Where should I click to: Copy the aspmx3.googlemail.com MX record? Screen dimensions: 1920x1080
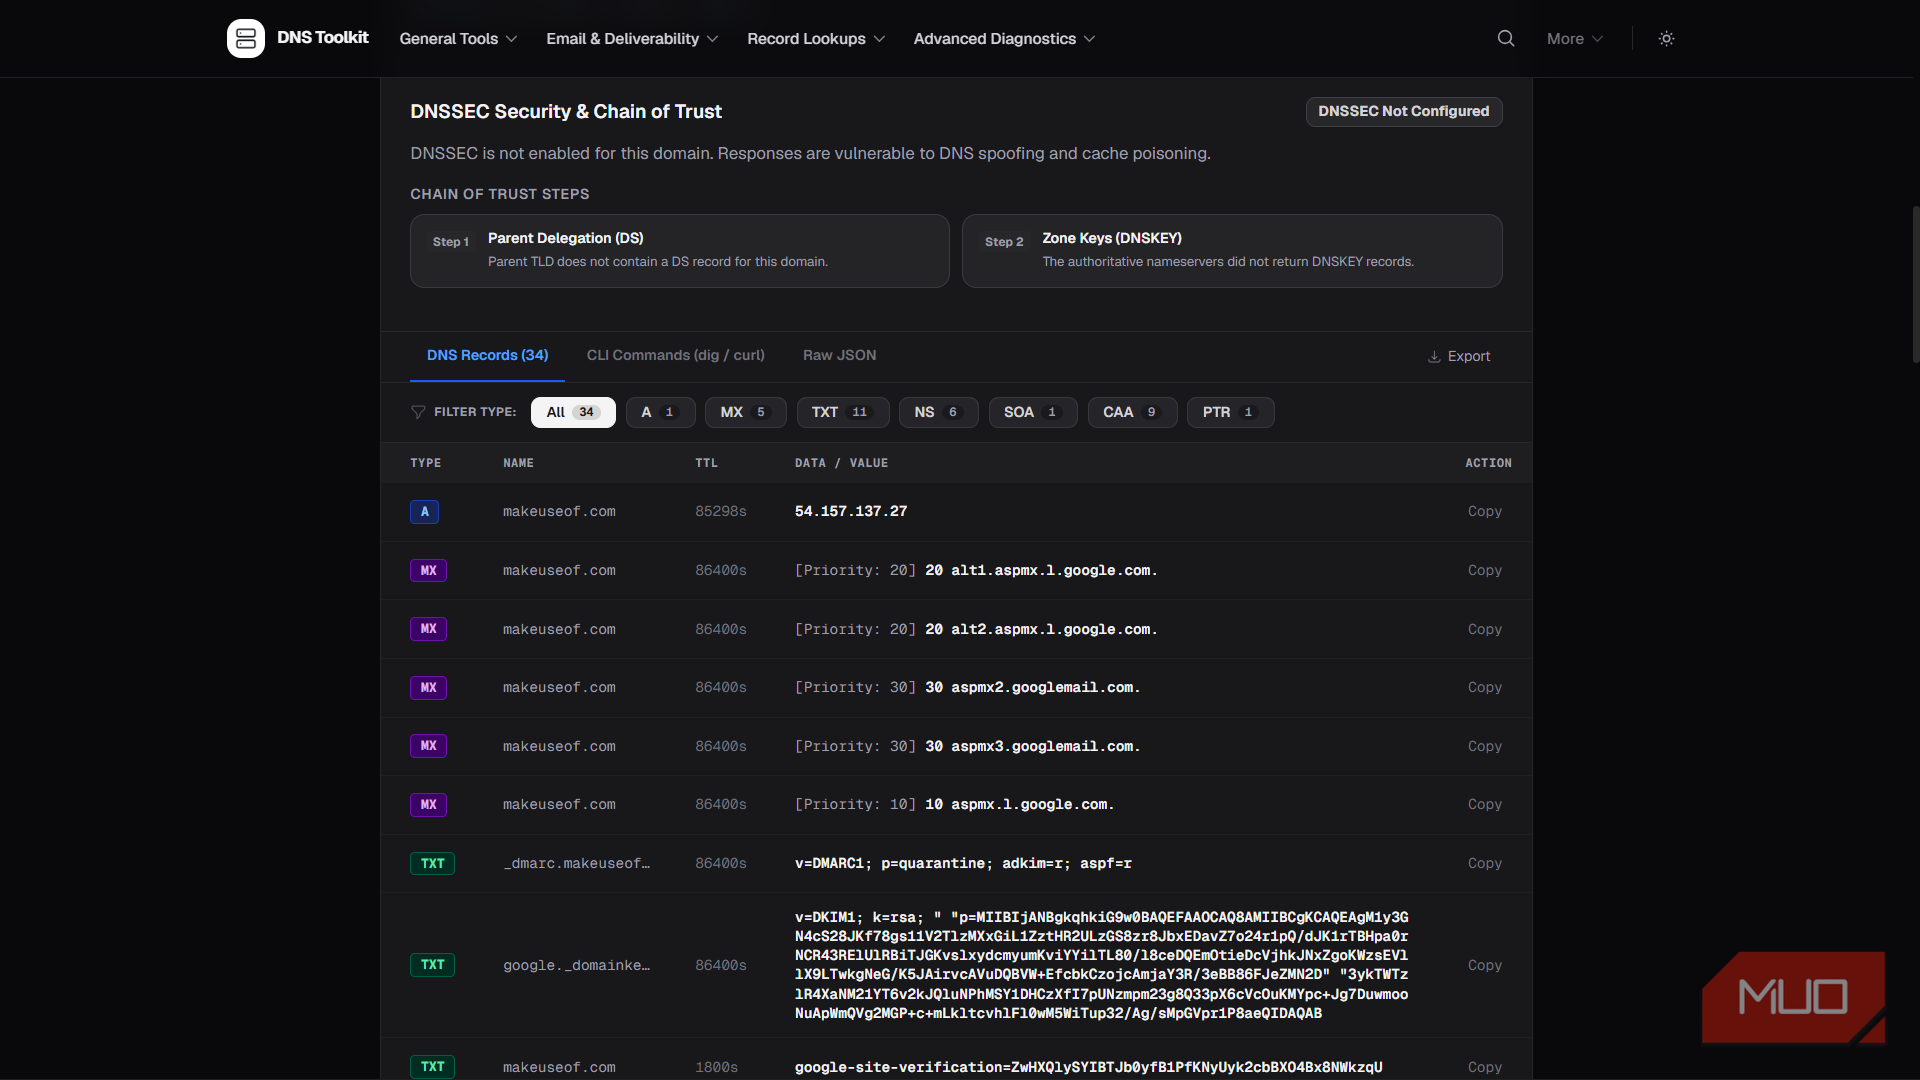coord(1484,746)
